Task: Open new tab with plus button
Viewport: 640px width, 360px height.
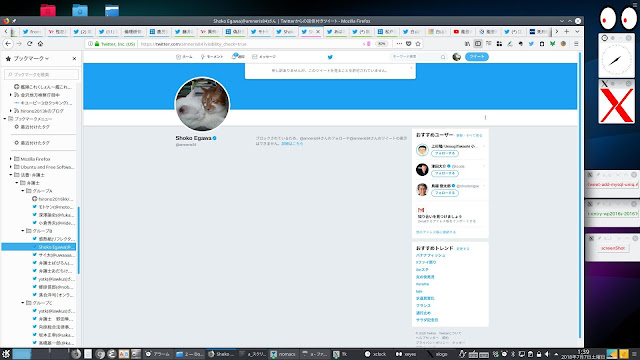Action: [567, 31]
